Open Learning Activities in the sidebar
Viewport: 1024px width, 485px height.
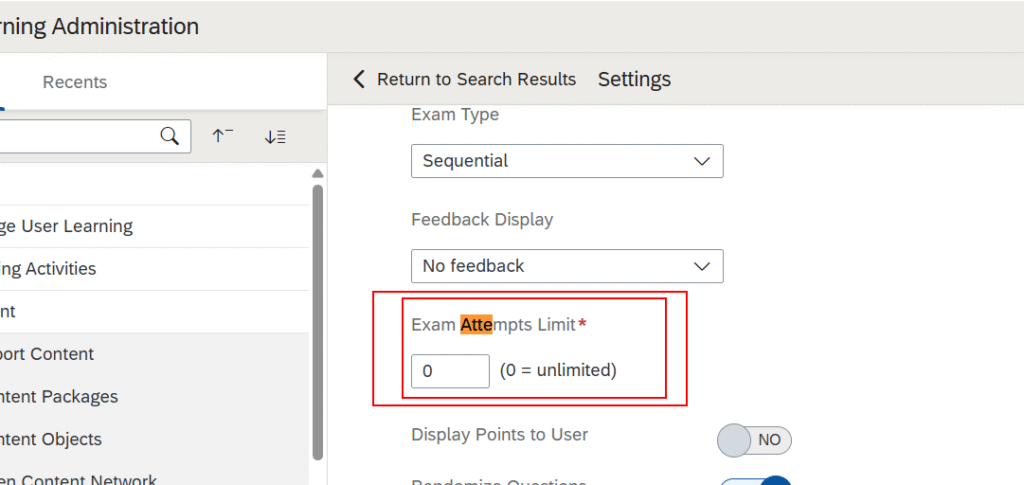click(x=48, y=269)
